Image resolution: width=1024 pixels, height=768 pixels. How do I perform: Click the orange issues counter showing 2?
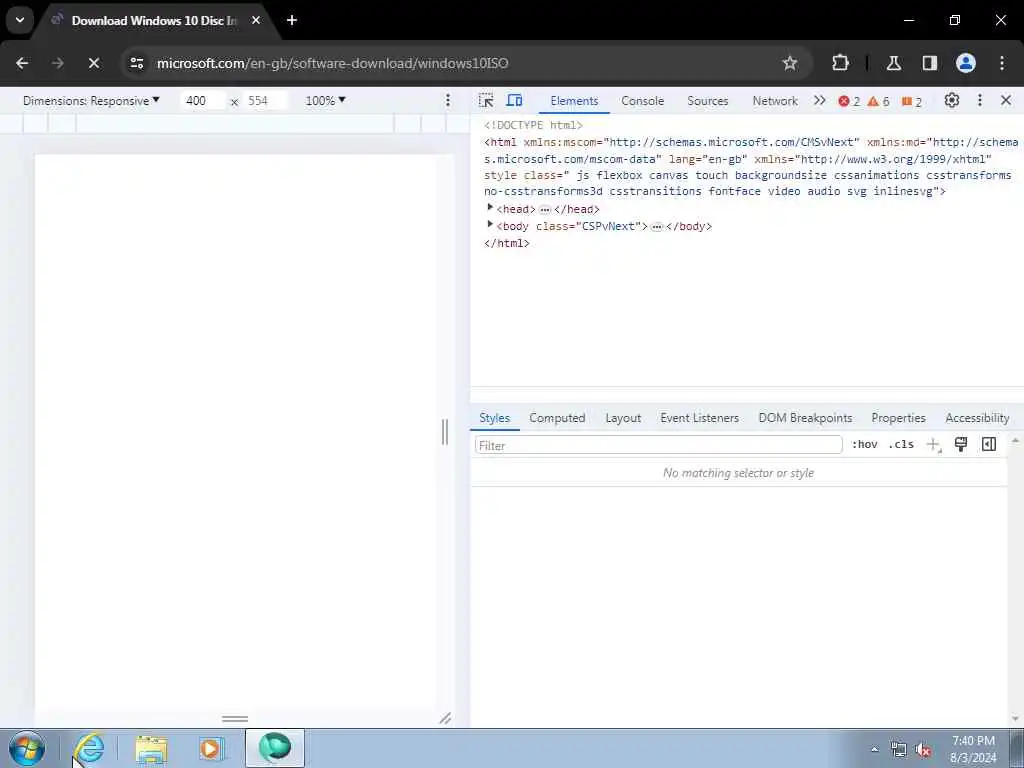[912, 101]
